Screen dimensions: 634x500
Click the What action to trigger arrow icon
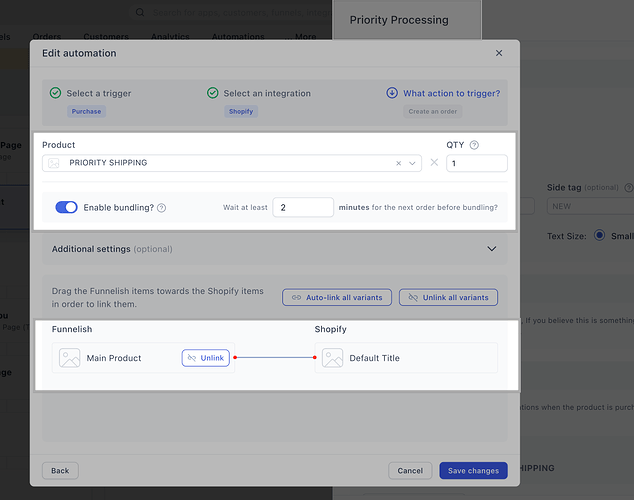[392, 93]
